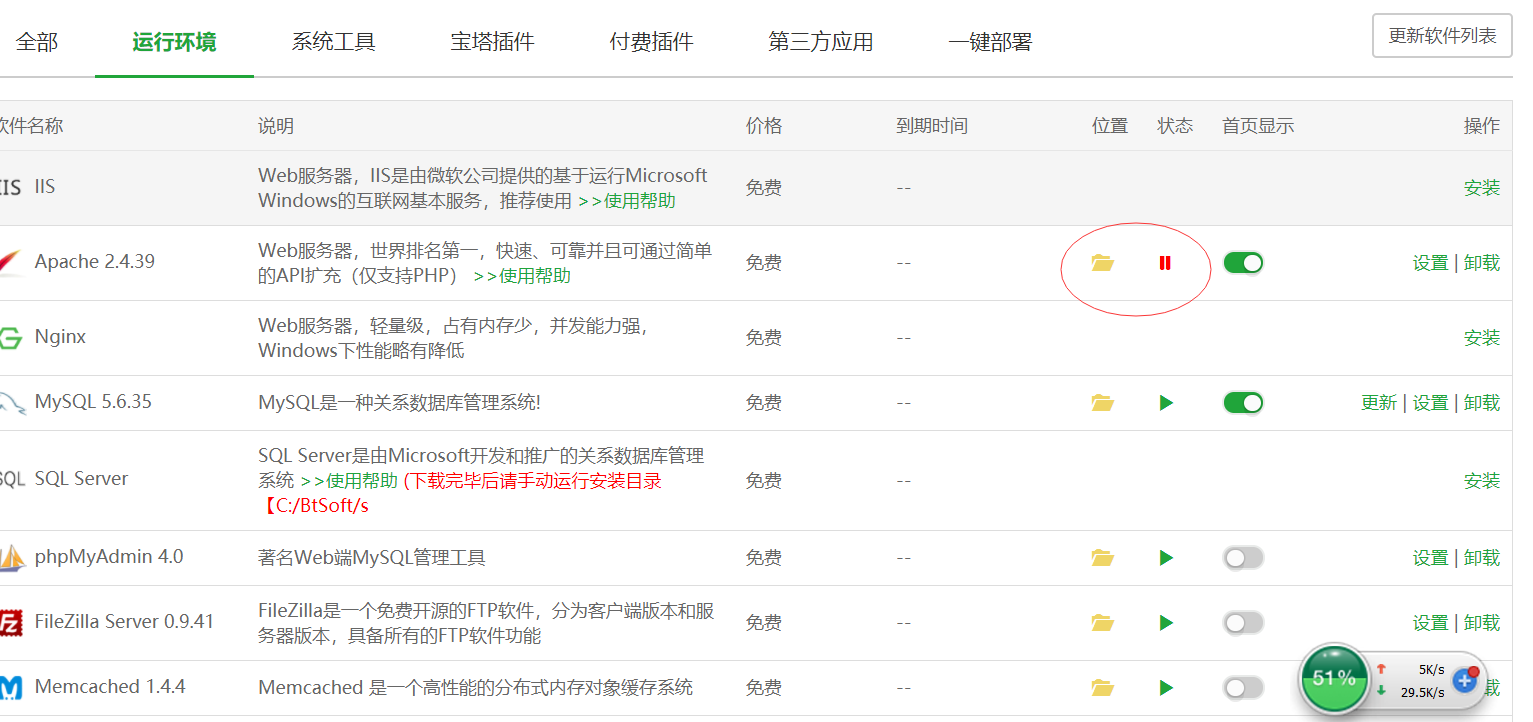This screenshot has width=1533, height=722.
Task: Enable FileZilla Server homepage display toggle
Action: click(1243, 623)
